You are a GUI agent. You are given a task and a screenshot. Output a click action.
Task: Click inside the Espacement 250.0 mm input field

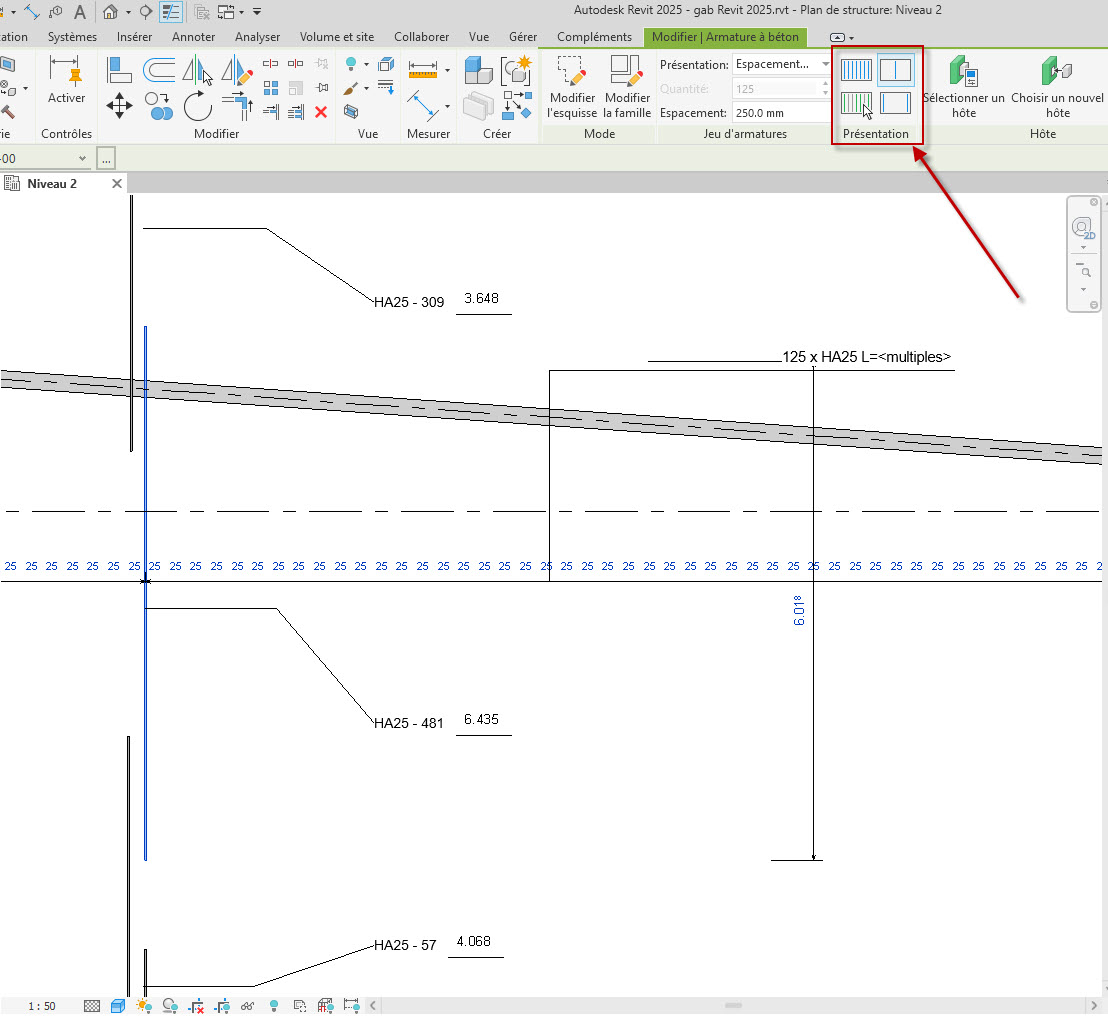[780, 113]
